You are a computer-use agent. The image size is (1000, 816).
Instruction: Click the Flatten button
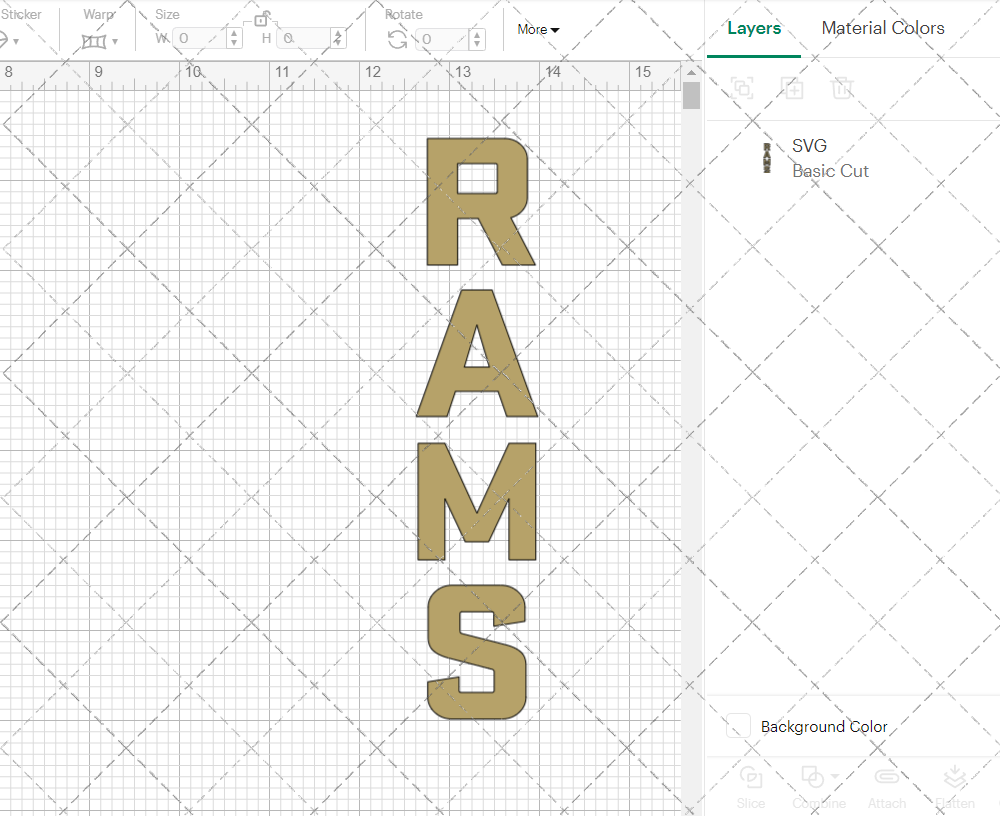(955, 788)
